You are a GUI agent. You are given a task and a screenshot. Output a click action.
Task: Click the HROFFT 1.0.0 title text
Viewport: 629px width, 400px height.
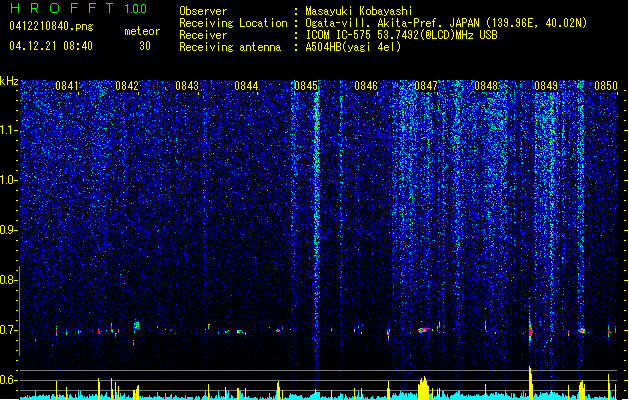click(78, 8)
